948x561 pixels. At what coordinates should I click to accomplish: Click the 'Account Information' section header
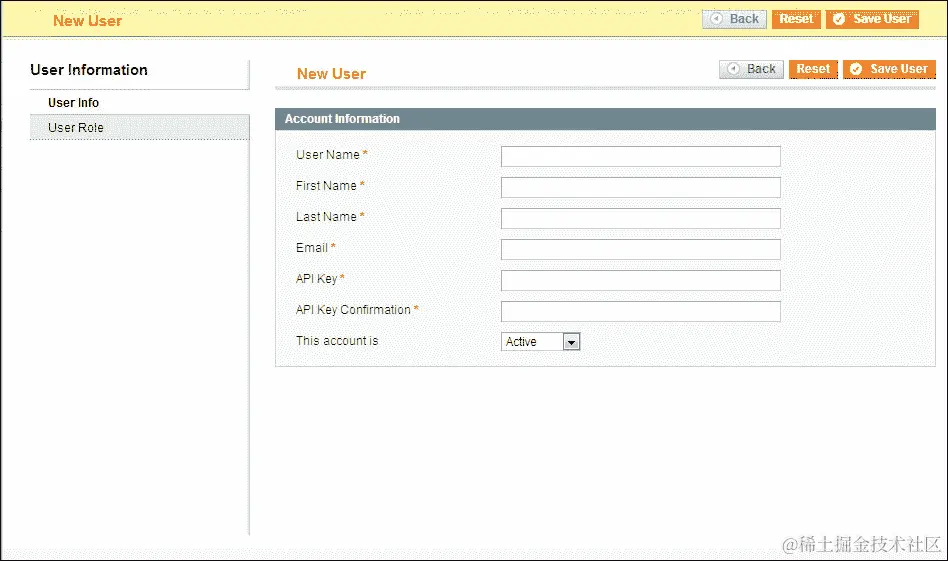pos(605,119)
